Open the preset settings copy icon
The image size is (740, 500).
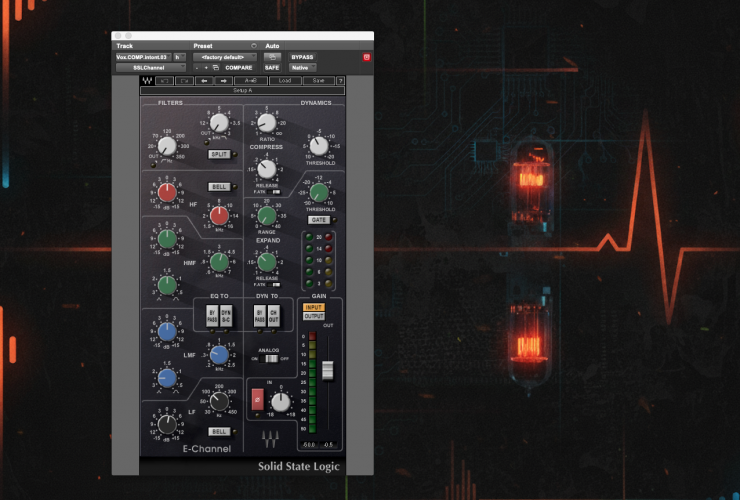pos(216,68)
